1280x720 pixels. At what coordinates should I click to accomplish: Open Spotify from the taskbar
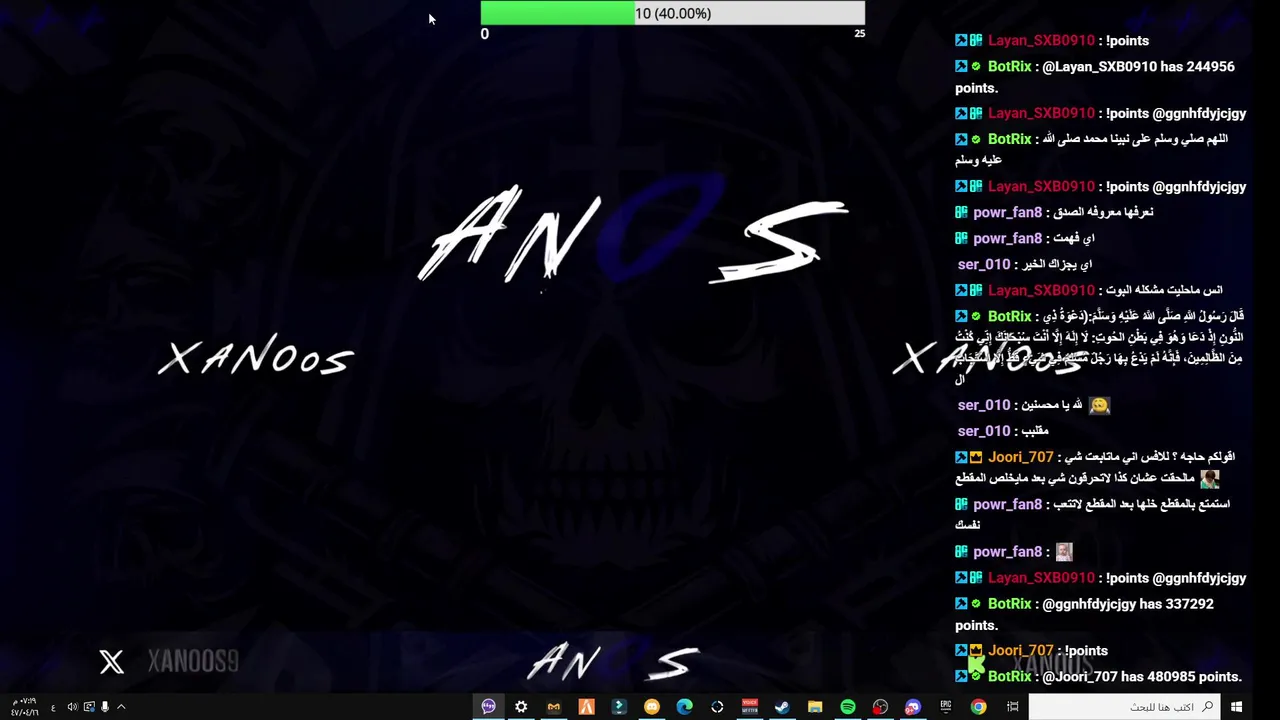848,707
